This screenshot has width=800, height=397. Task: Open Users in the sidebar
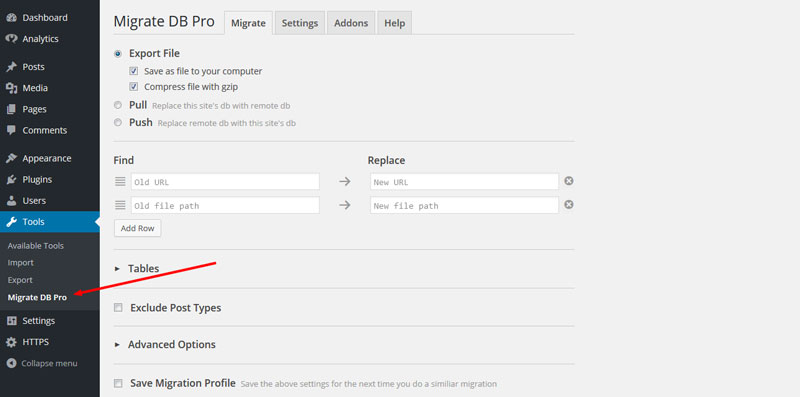[34, 201]
